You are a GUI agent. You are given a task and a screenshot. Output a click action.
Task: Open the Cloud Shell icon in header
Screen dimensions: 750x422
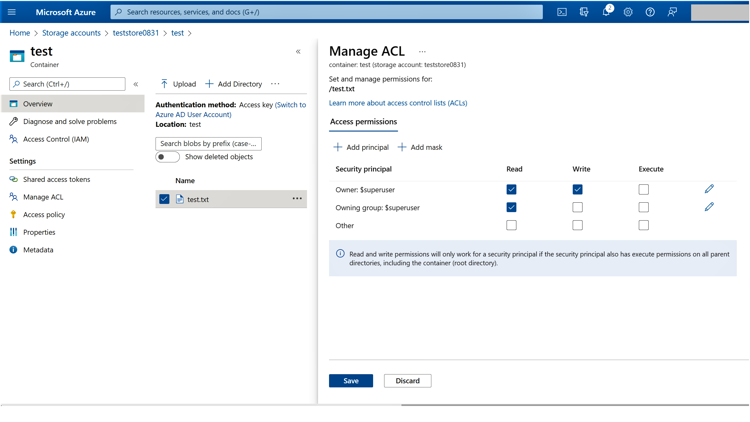tap(562, 12)
